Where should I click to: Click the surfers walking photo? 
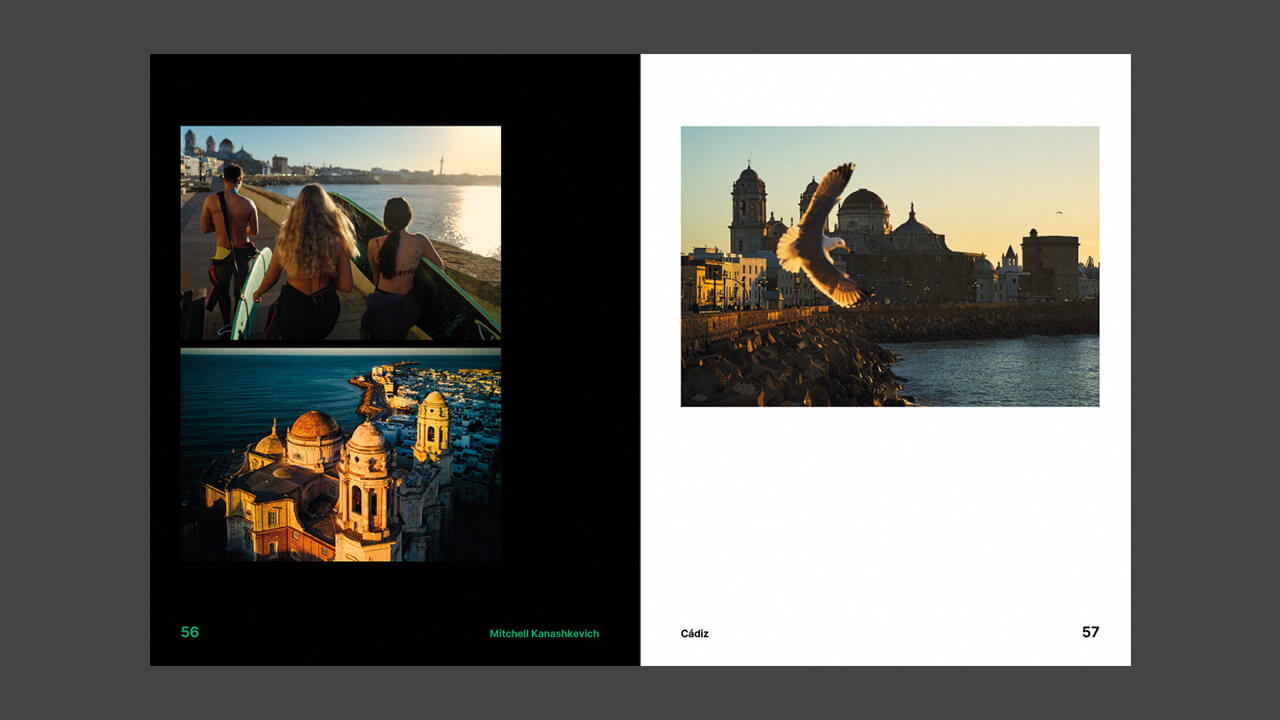tap(340, 233)
